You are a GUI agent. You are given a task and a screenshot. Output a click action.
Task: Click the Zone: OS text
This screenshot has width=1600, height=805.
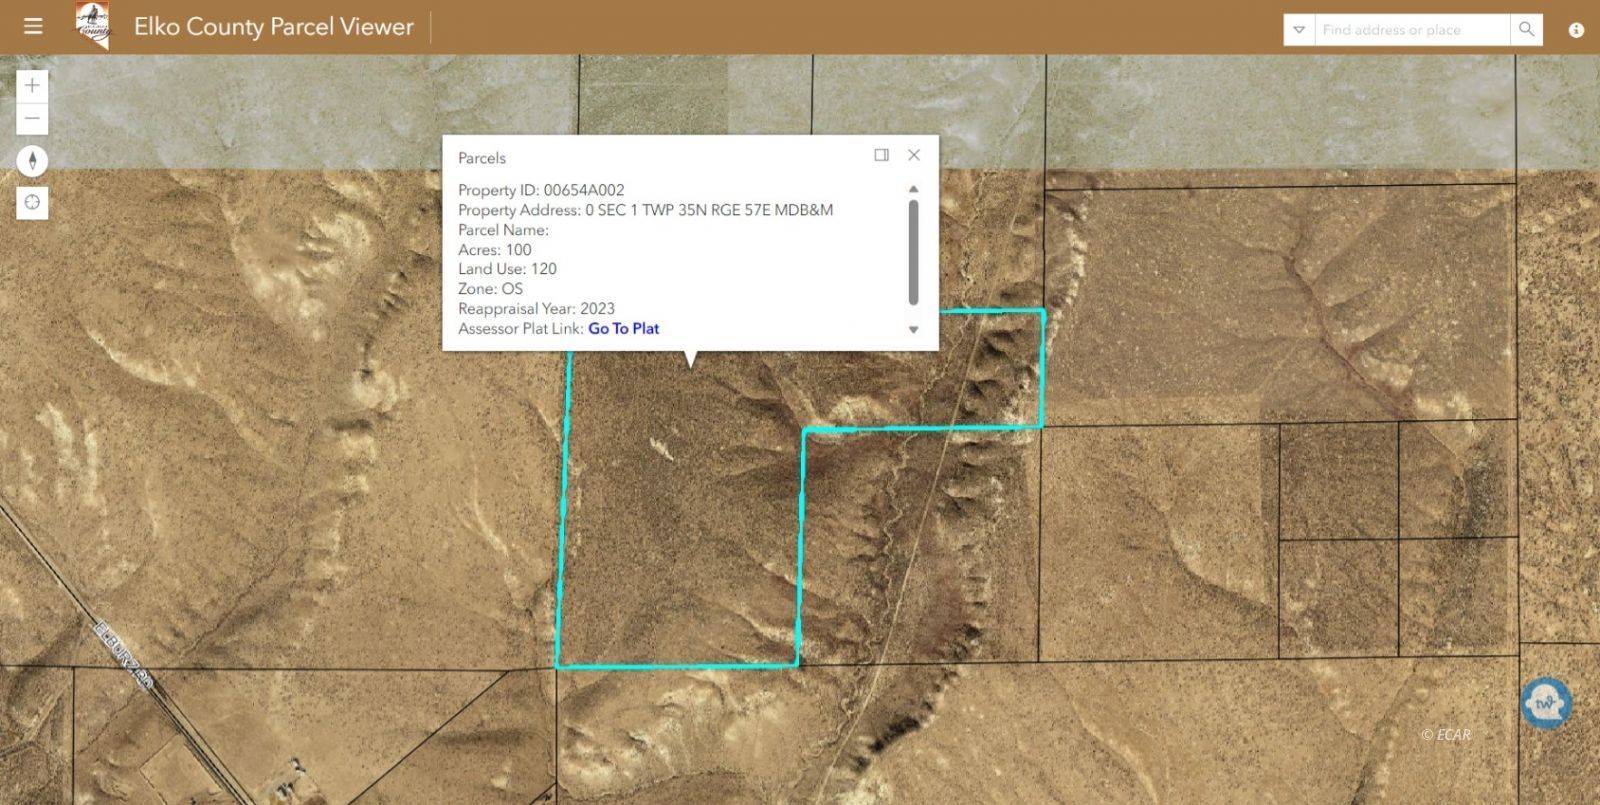(490, 289)
